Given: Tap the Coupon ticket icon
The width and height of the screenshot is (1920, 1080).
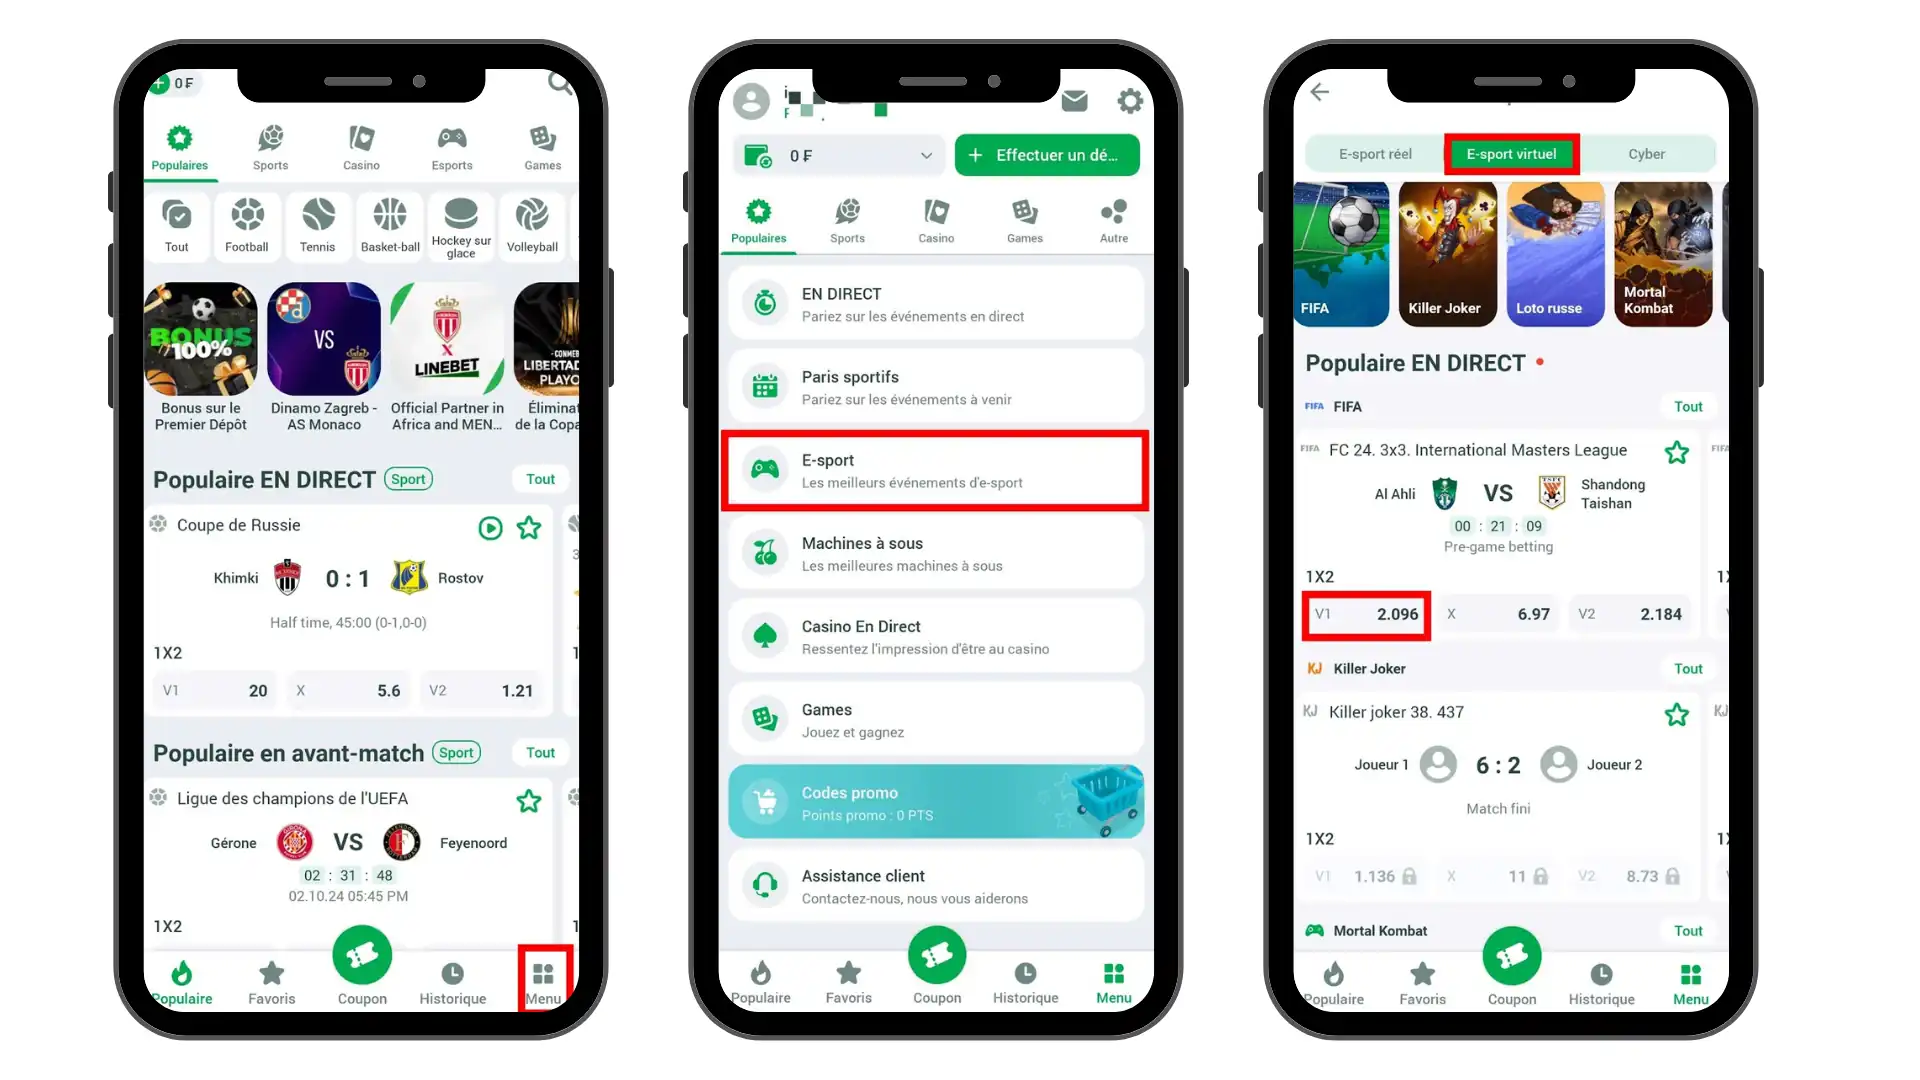Looking at the screenshot, I should 361,955.
